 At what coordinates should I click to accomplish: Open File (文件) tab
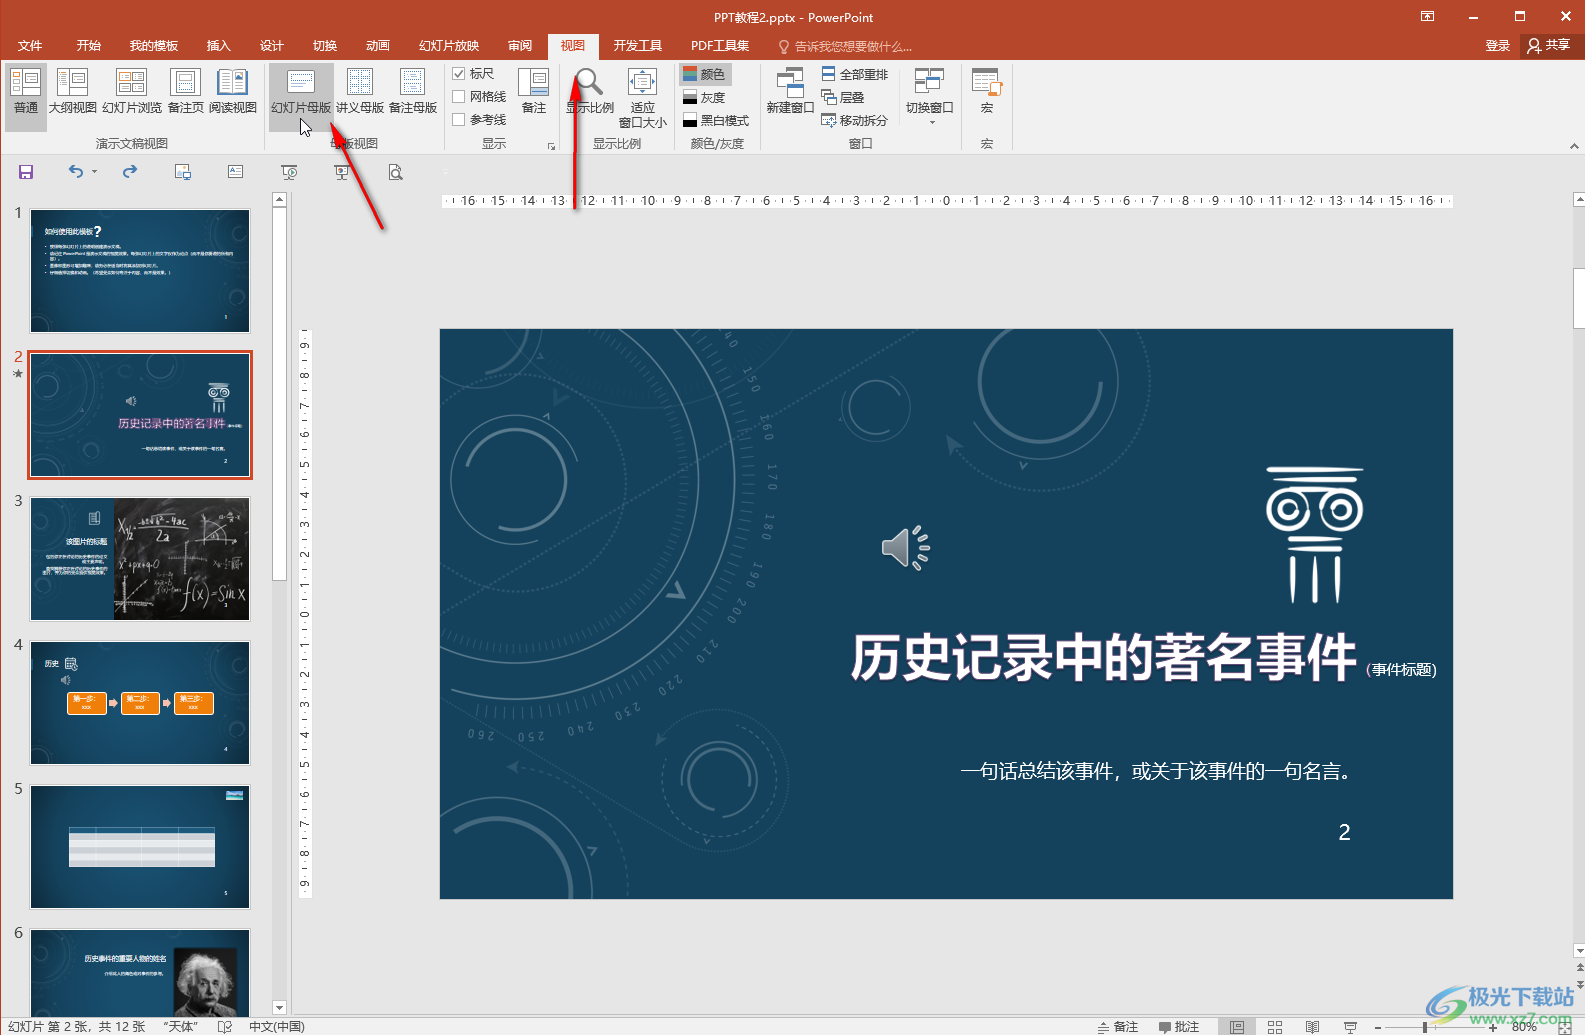(x=30, y=46)
